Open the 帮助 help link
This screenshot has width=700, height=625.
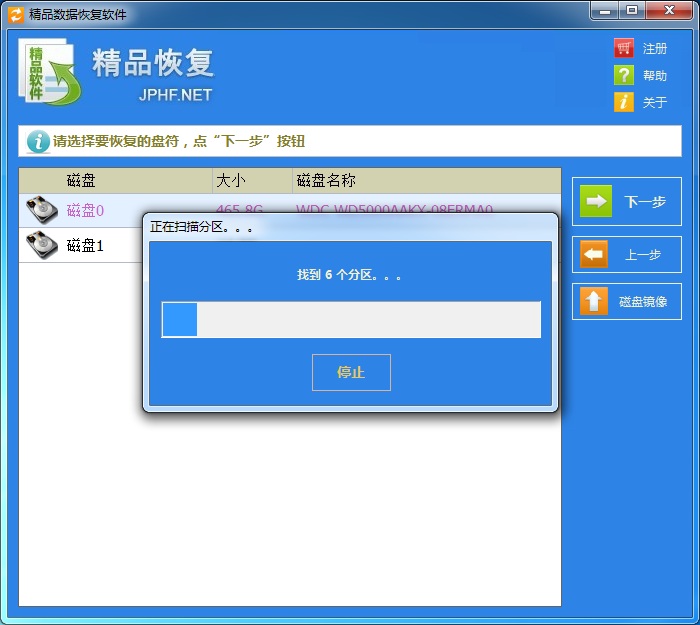[x=655, y=76]
